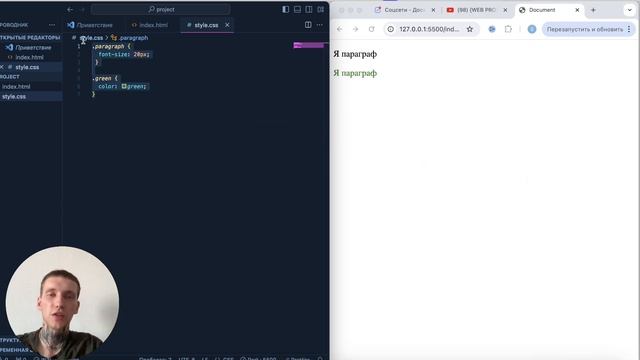Screen dimensions: 640x360
Task: Click the blue extension icon in browser toolbar
Action: pyautogui.click(x=492, y=29)
